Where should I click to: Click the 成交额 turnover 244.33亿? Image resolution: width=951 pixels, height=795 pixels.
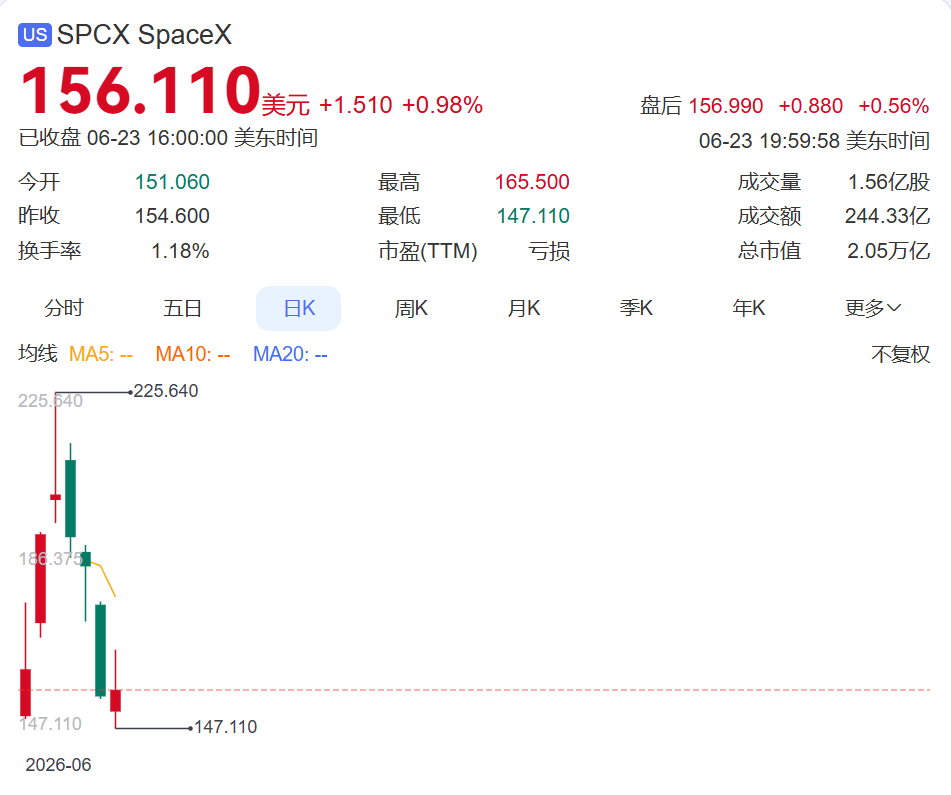point(887,216)
